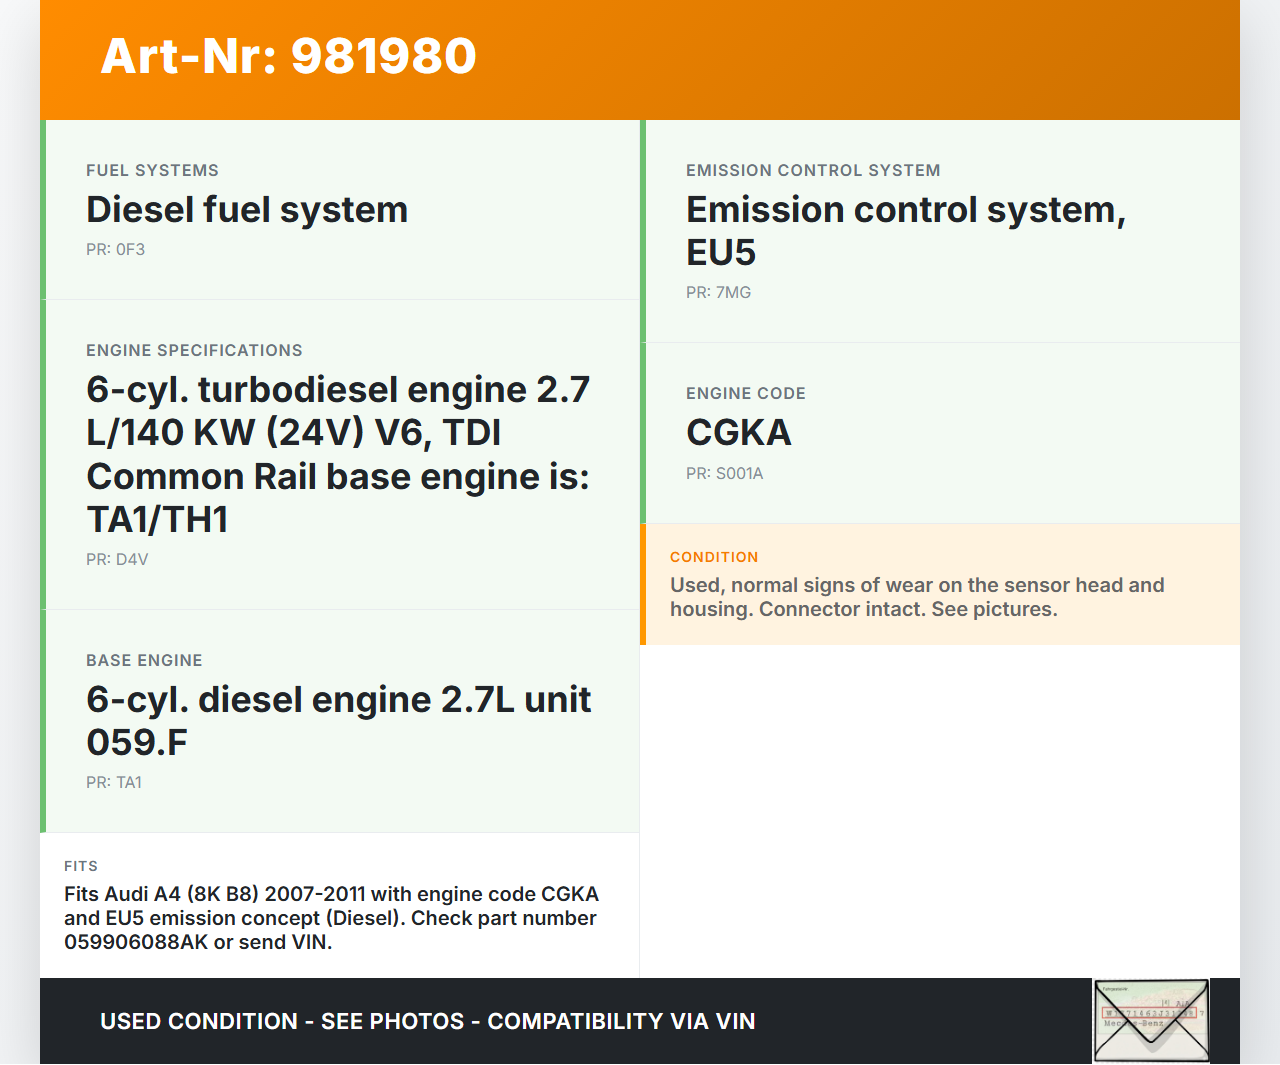Click the Engine Specifications label

(194, 351)
